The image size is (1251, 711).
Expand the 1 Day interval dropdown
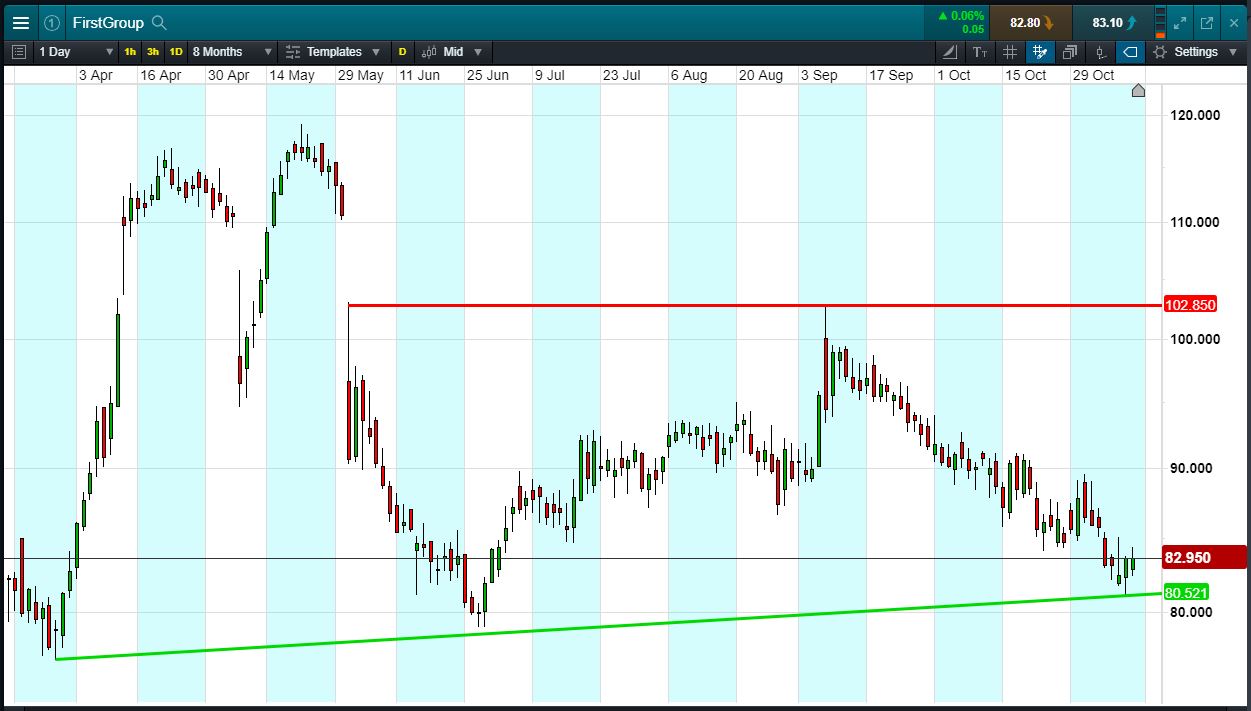click(76, 52)
